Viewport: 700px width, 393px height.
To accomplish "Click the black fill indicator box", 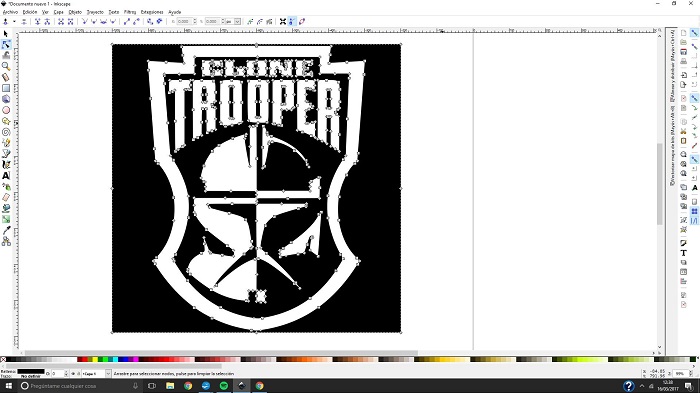I will tap(31, 371).
